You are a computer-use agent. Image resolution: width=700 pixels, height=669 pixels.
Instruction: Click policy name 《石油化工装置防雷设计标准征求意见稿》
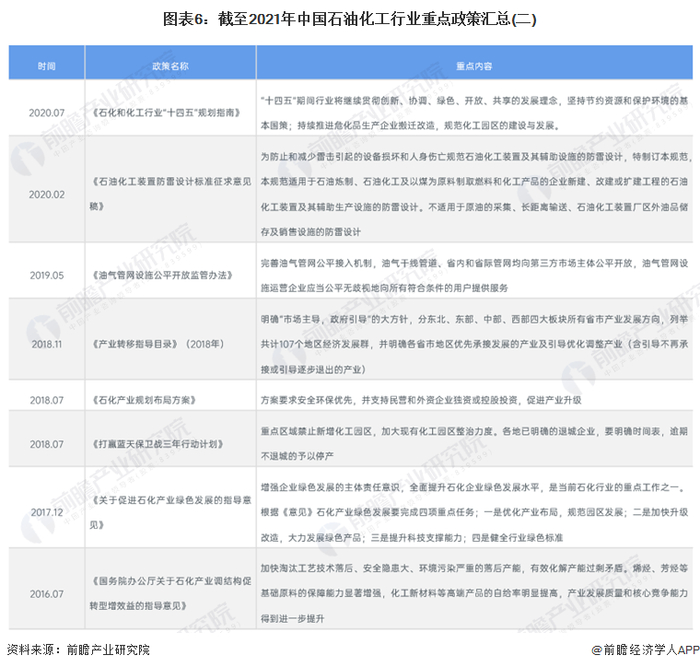(171, 194)
